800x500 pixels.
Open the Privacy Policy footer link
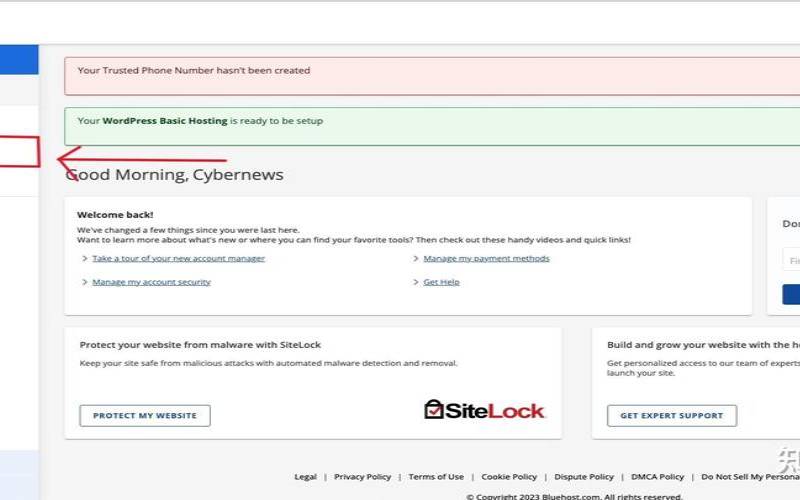(362, 477)
